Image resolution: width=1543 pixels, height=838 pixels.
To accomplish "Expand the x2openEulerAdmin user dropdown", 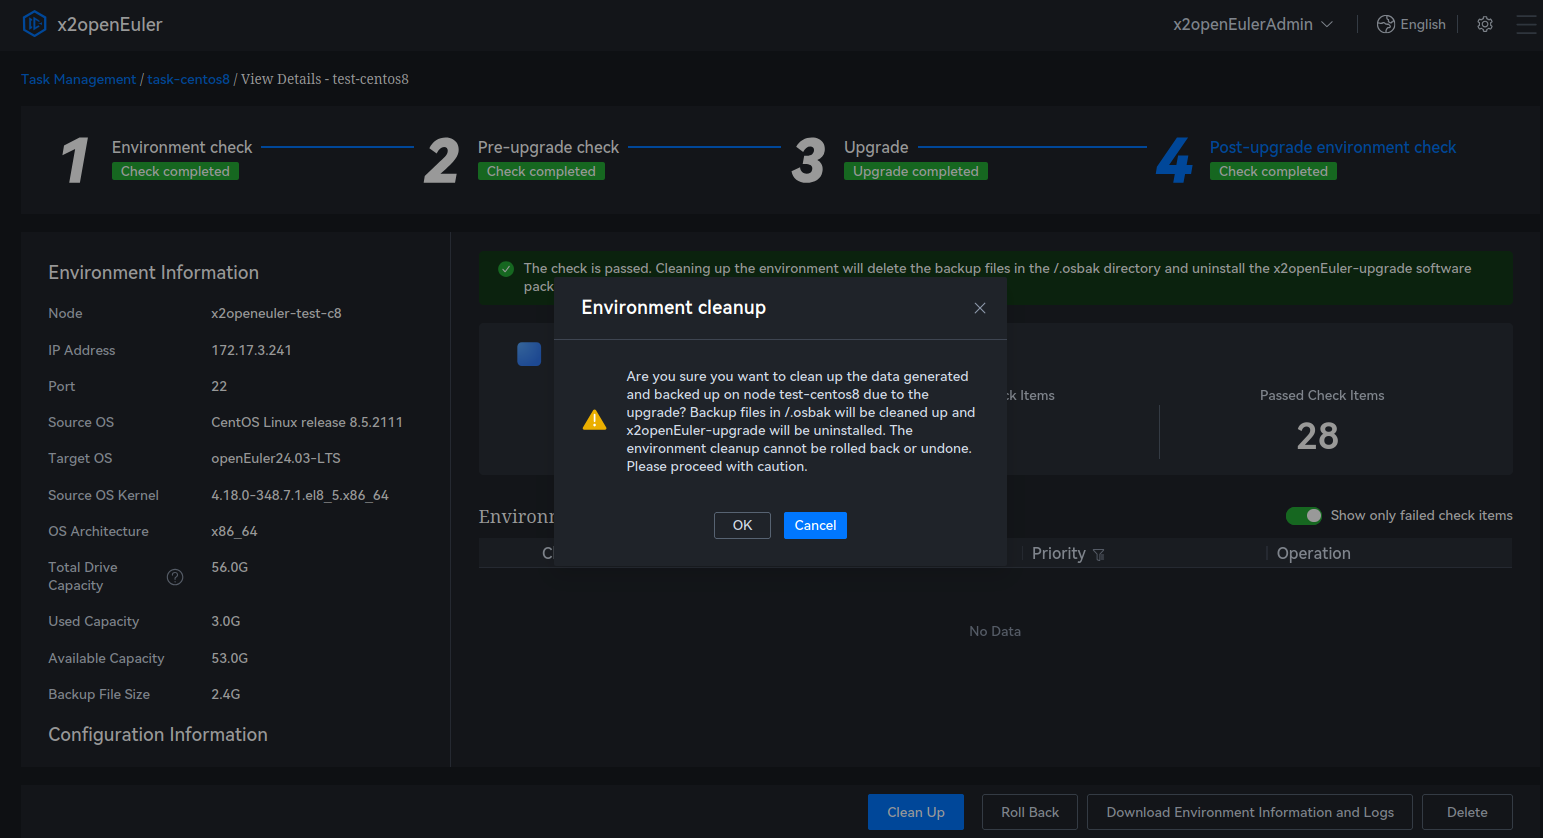I will pos(1252,24).
